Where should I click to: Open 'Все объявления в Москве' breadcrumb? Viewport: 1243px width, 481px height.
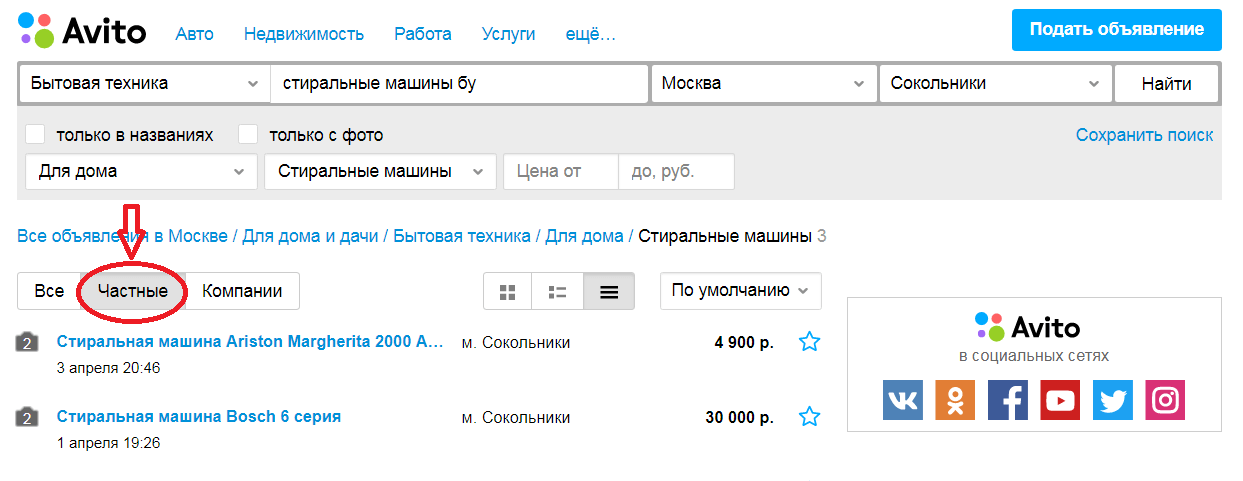point(122,237)
